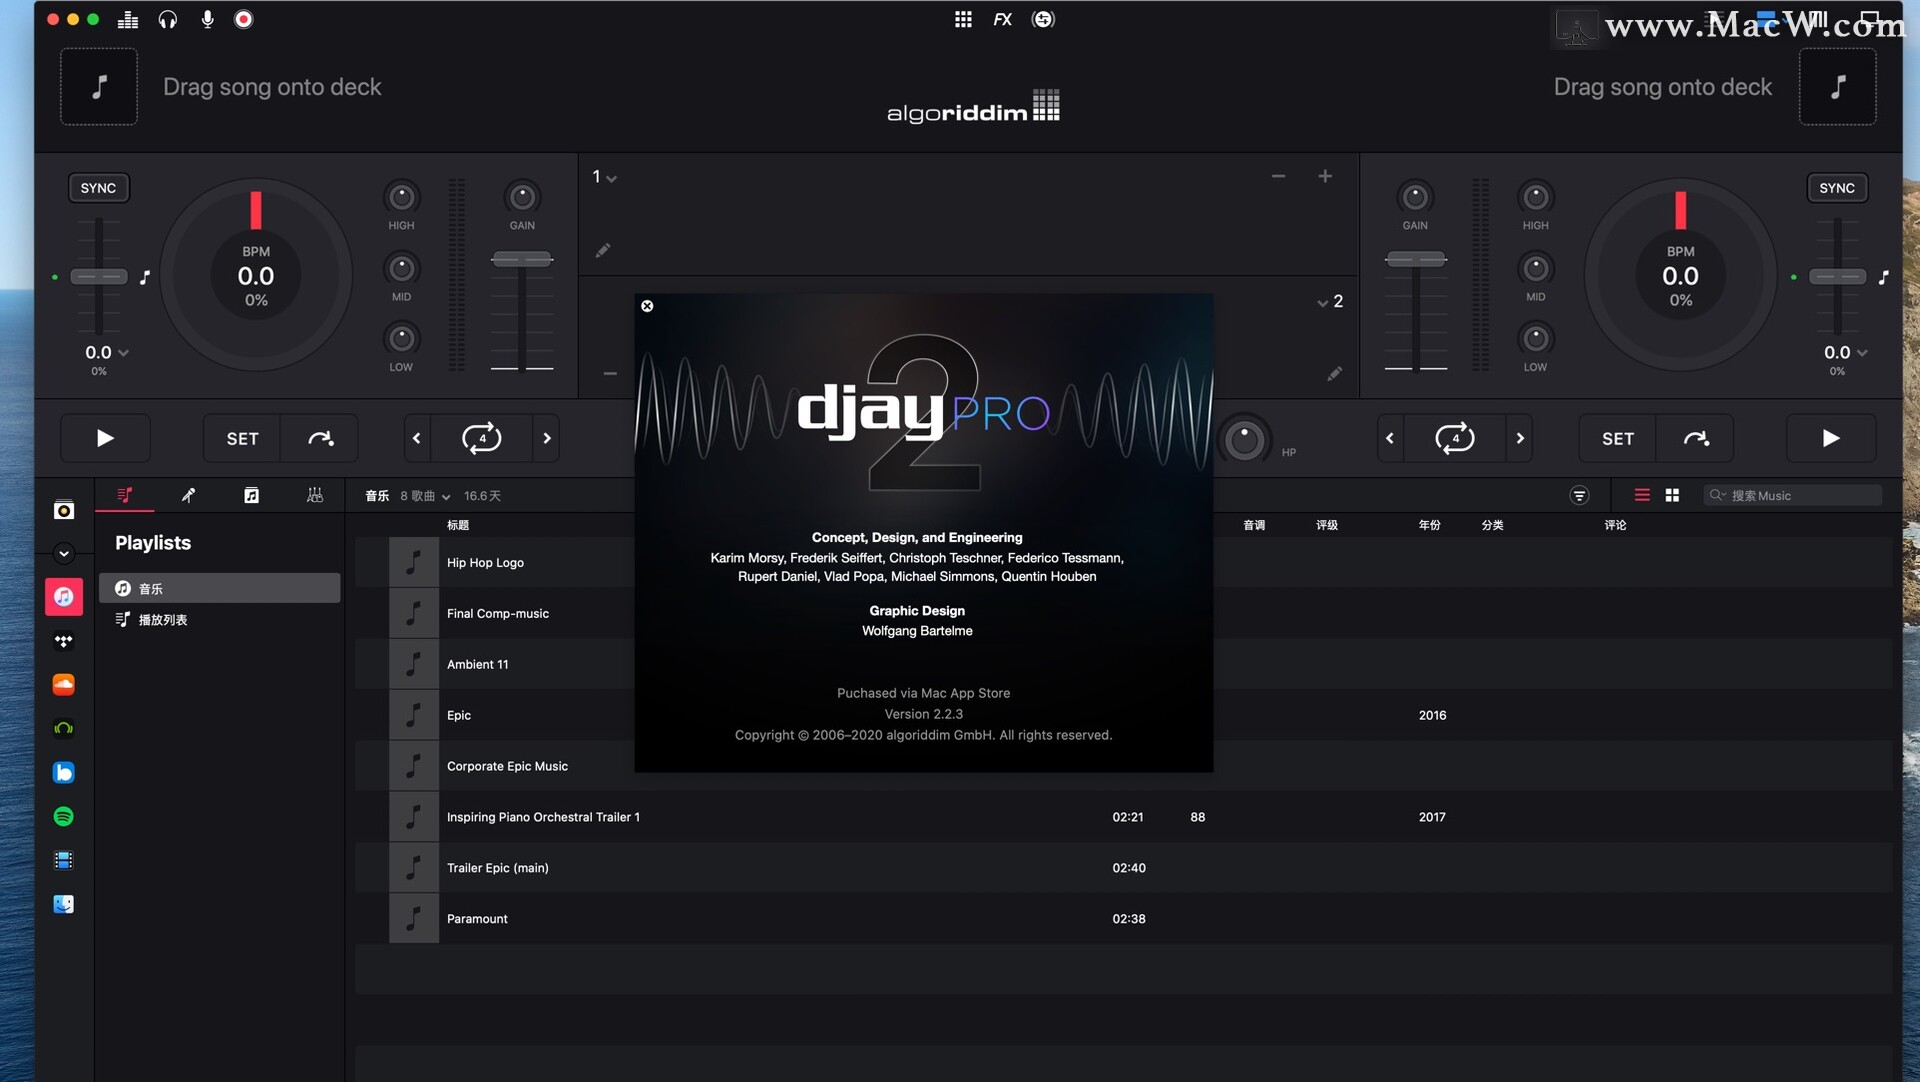Adjust the left deck MID EQ knob
This screenshot has width=1920, height=1082.
tap(401, 268)
